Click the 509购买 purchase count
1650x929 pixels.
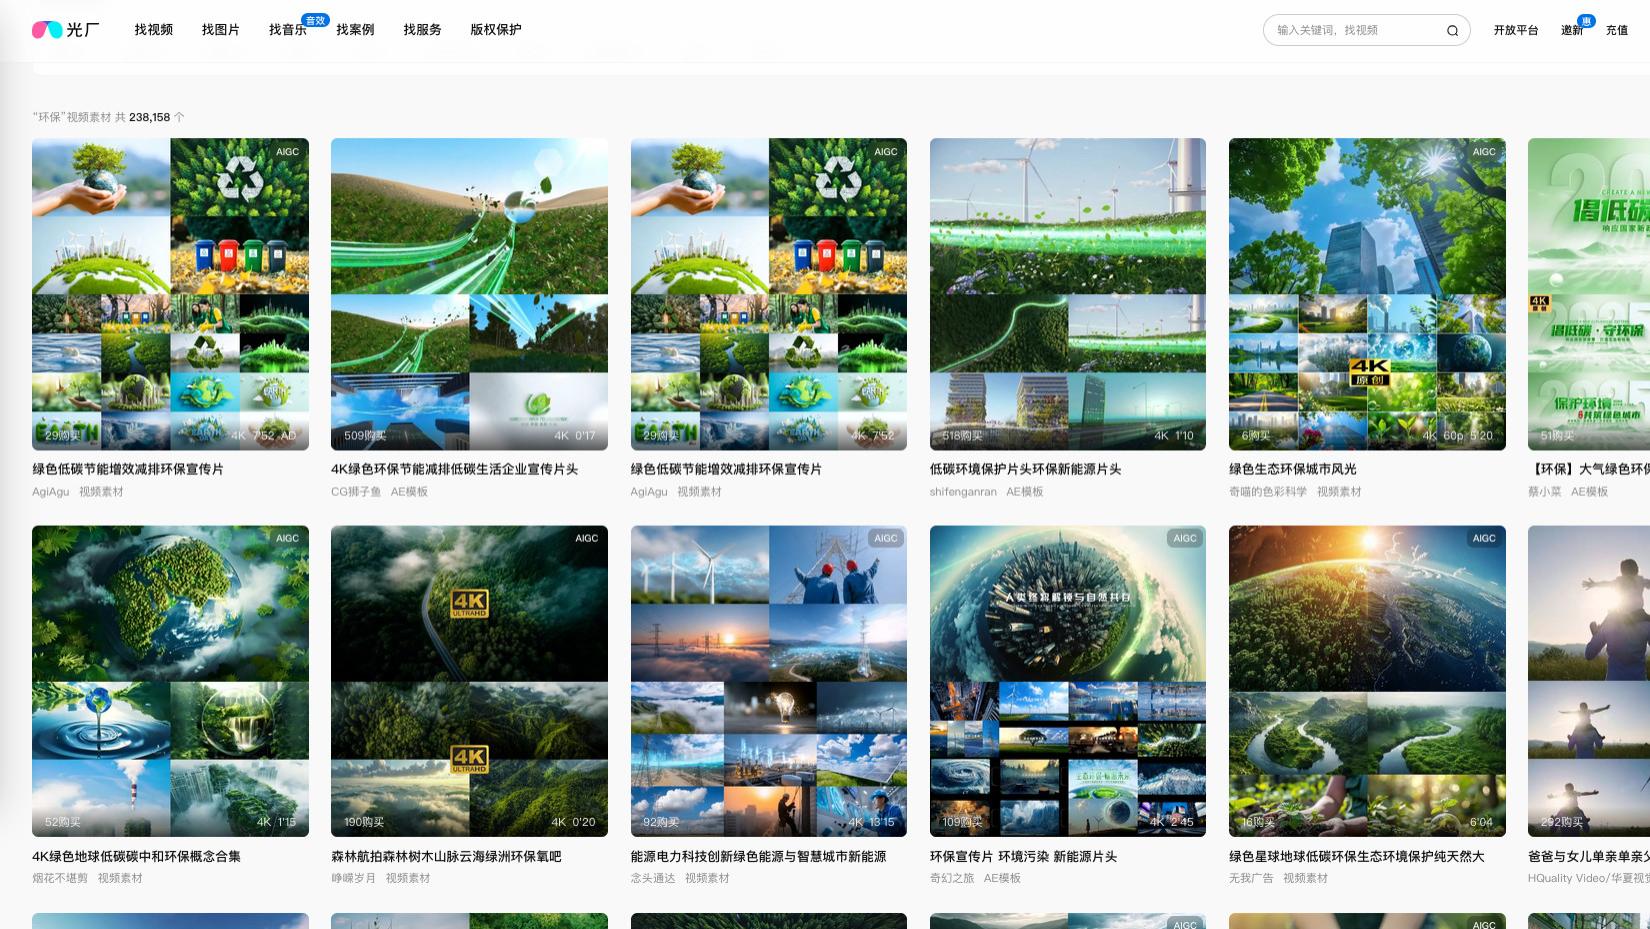pyautogui.click(x=365, y=436)
